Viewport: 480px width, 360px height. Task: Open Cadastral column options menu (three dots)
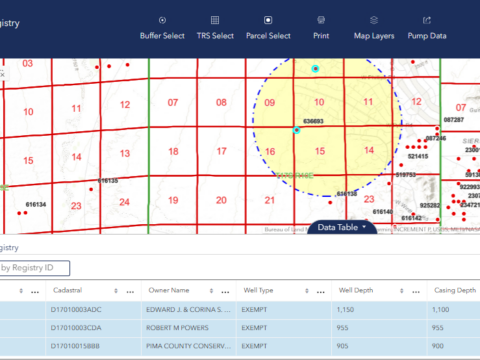tap(130, 292)
